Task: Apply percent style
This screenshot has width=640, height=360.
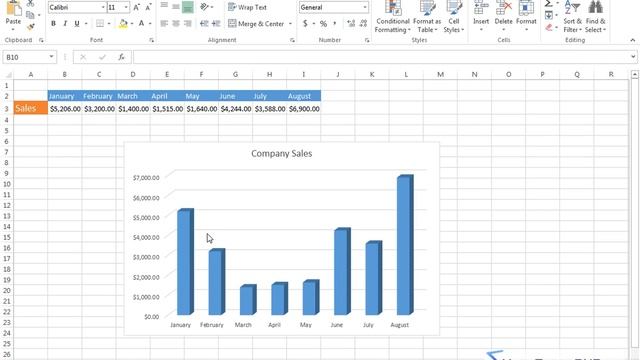Action: tap(323, 24)
